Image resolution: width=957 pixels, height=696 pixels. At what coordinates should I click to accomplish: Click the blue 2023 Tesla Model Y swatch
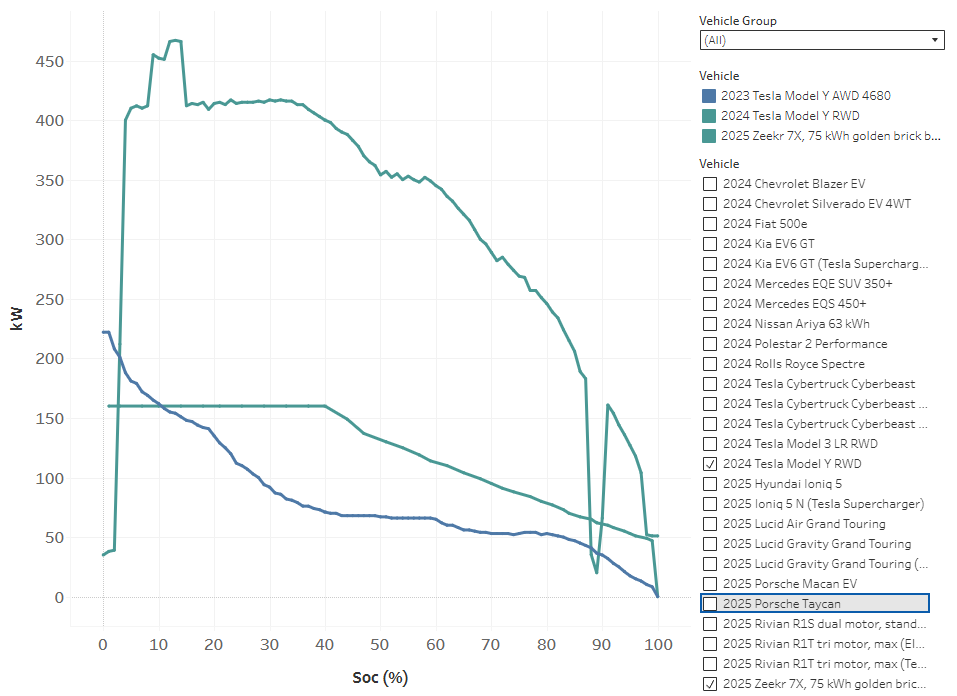coord(709,96)
